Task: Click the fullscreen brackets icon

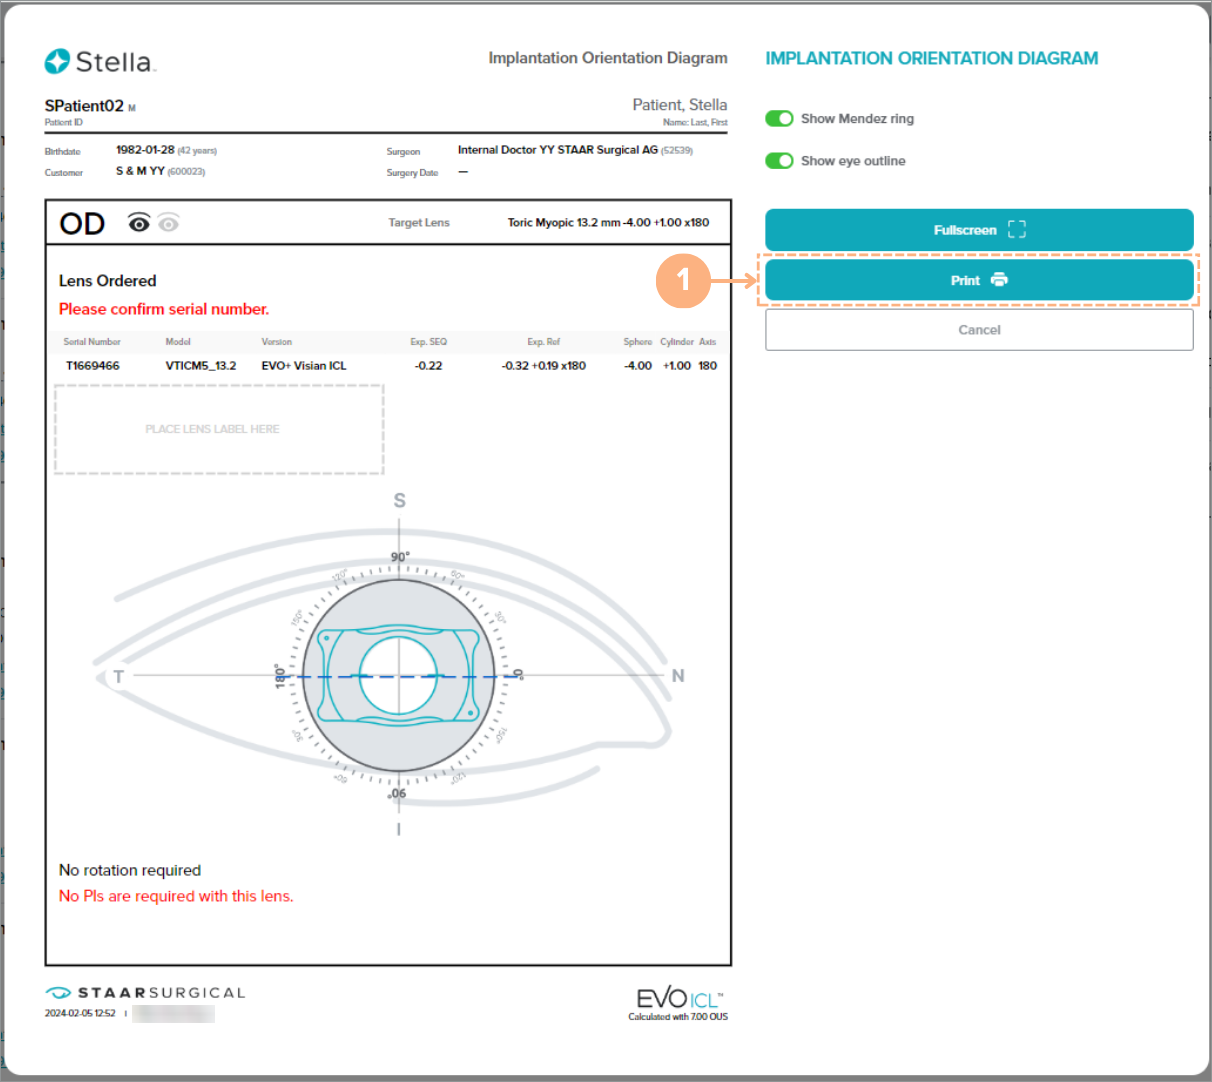Action: coord(1017,230)
